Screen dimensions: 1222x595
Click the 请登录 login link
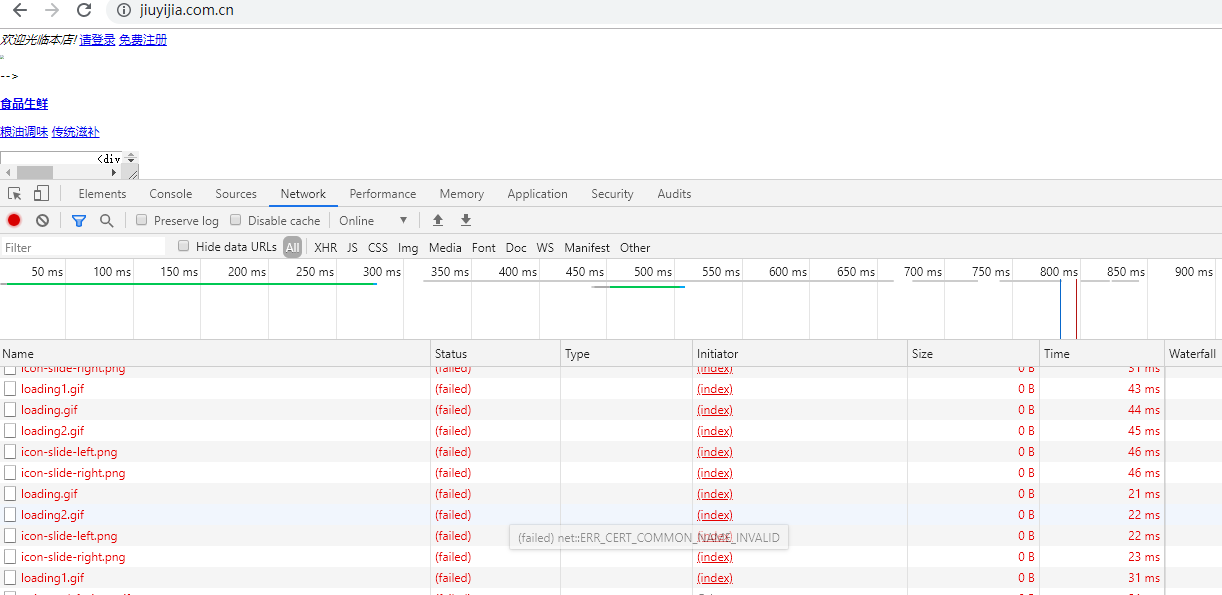tap(98, 40)
